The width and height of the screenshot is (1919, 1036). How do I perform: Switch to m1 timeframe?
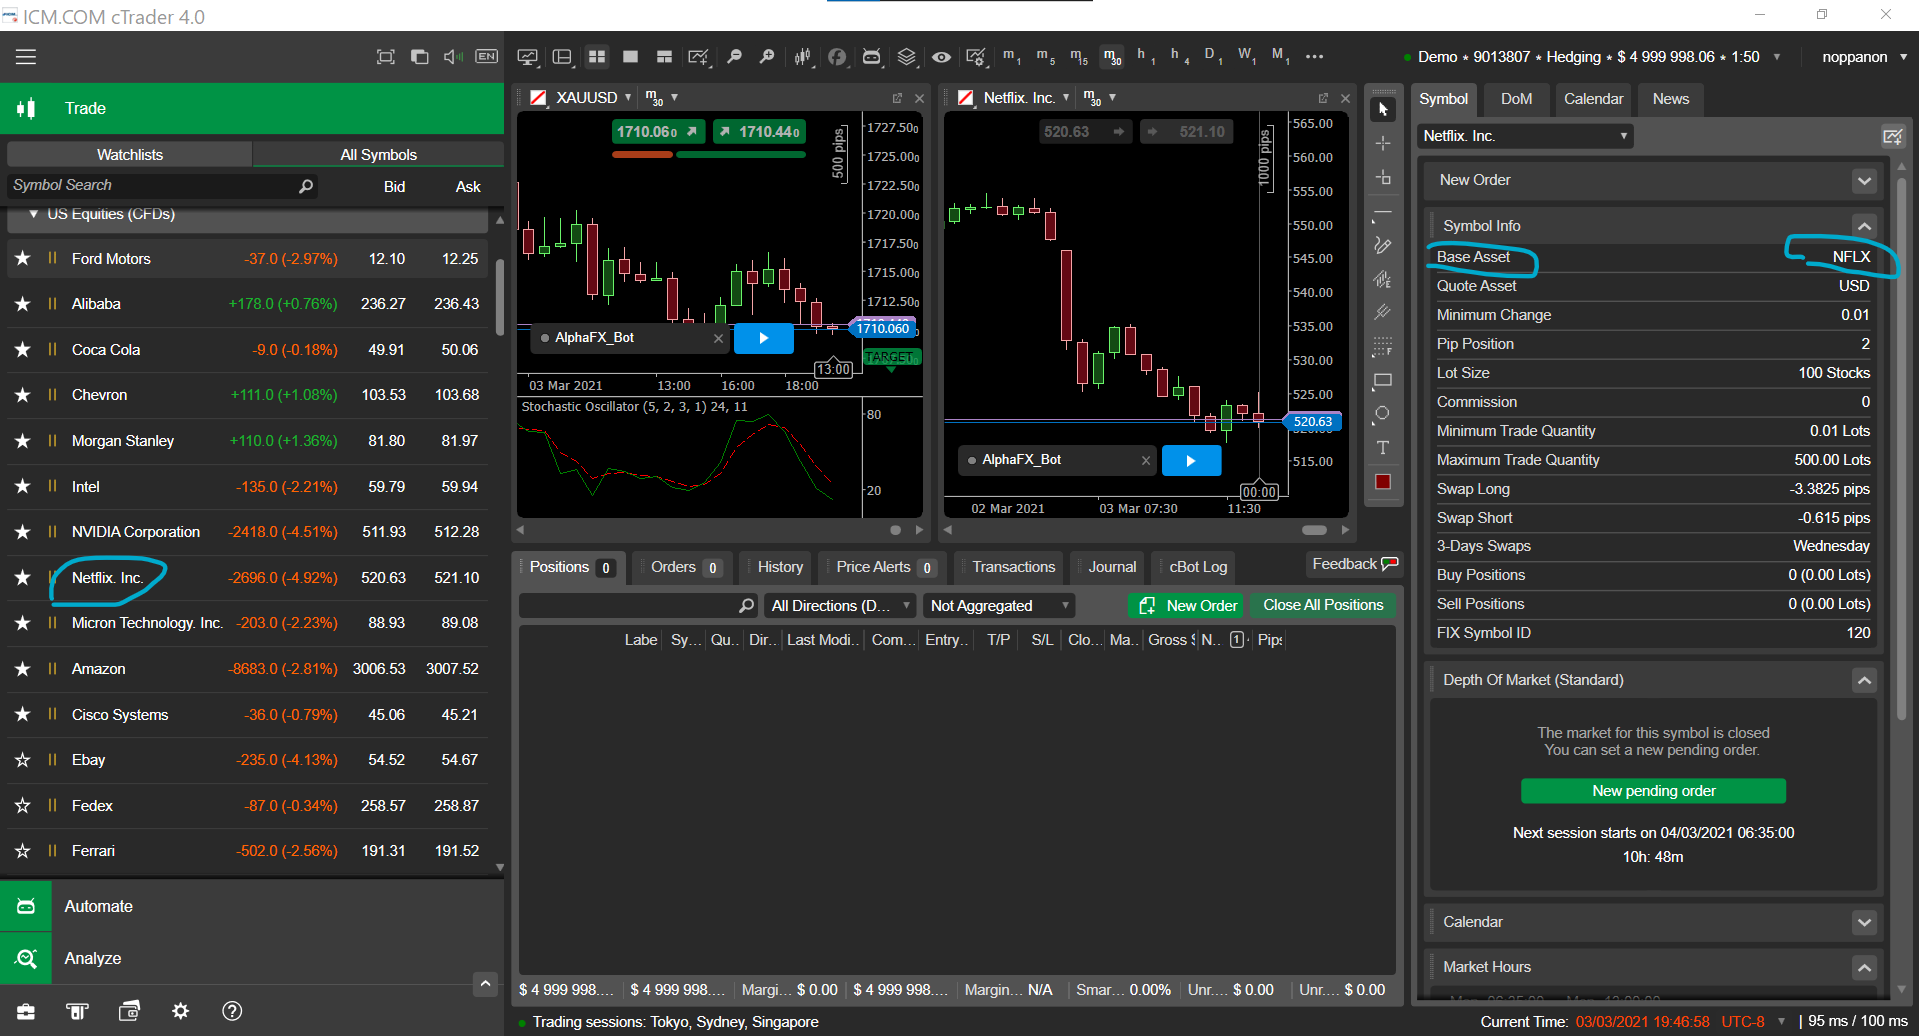coord(1012,57)
